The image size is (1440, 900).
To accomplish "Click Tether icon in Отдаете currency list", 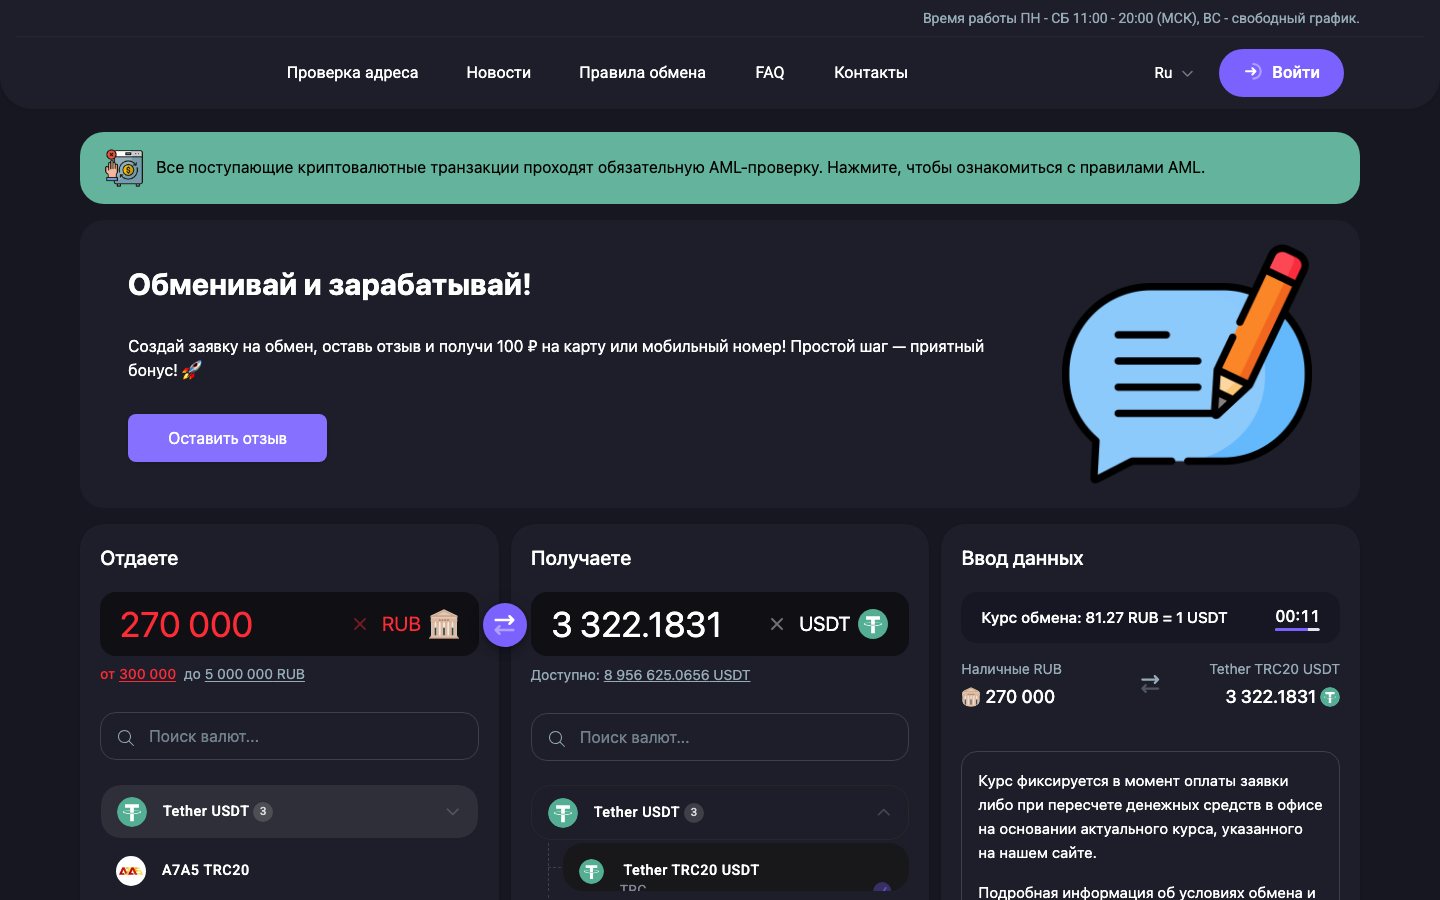I will (x=132, y=811).
